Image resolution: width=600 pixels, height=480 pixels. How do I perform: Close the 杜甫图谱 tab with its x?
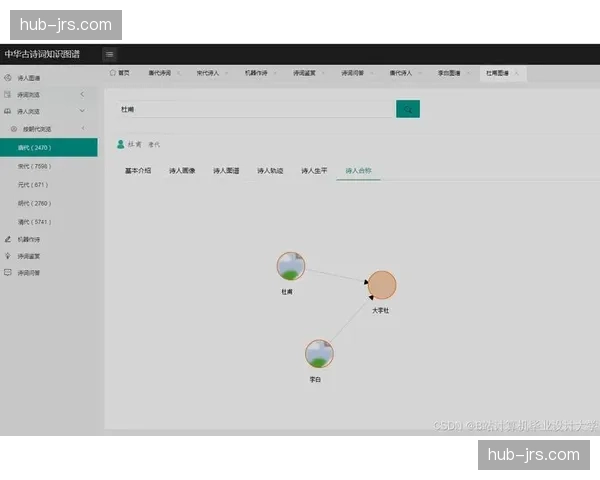point(517,73)
